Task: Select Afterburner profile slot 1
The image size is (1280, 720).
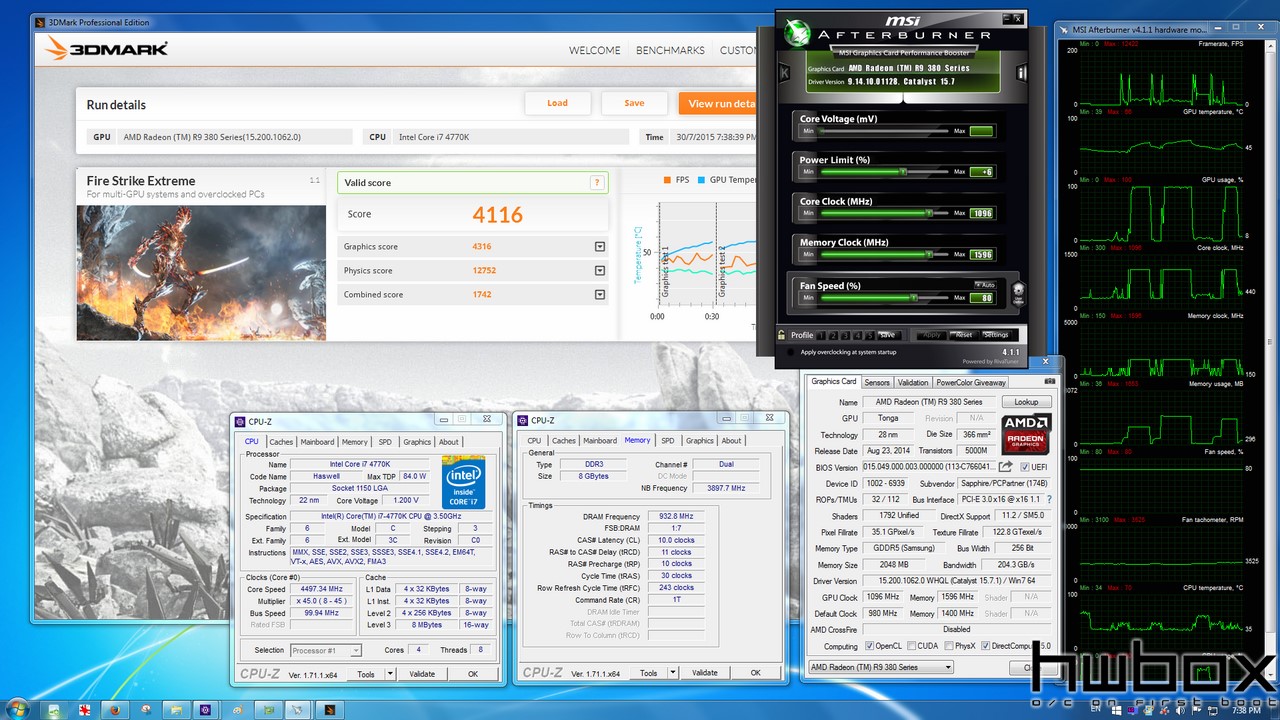Action: point(822,335)
